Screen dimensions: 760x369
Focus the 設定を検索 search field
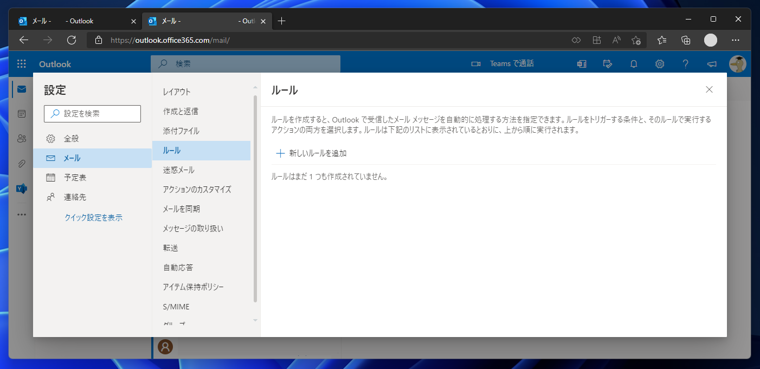(92, 113)
